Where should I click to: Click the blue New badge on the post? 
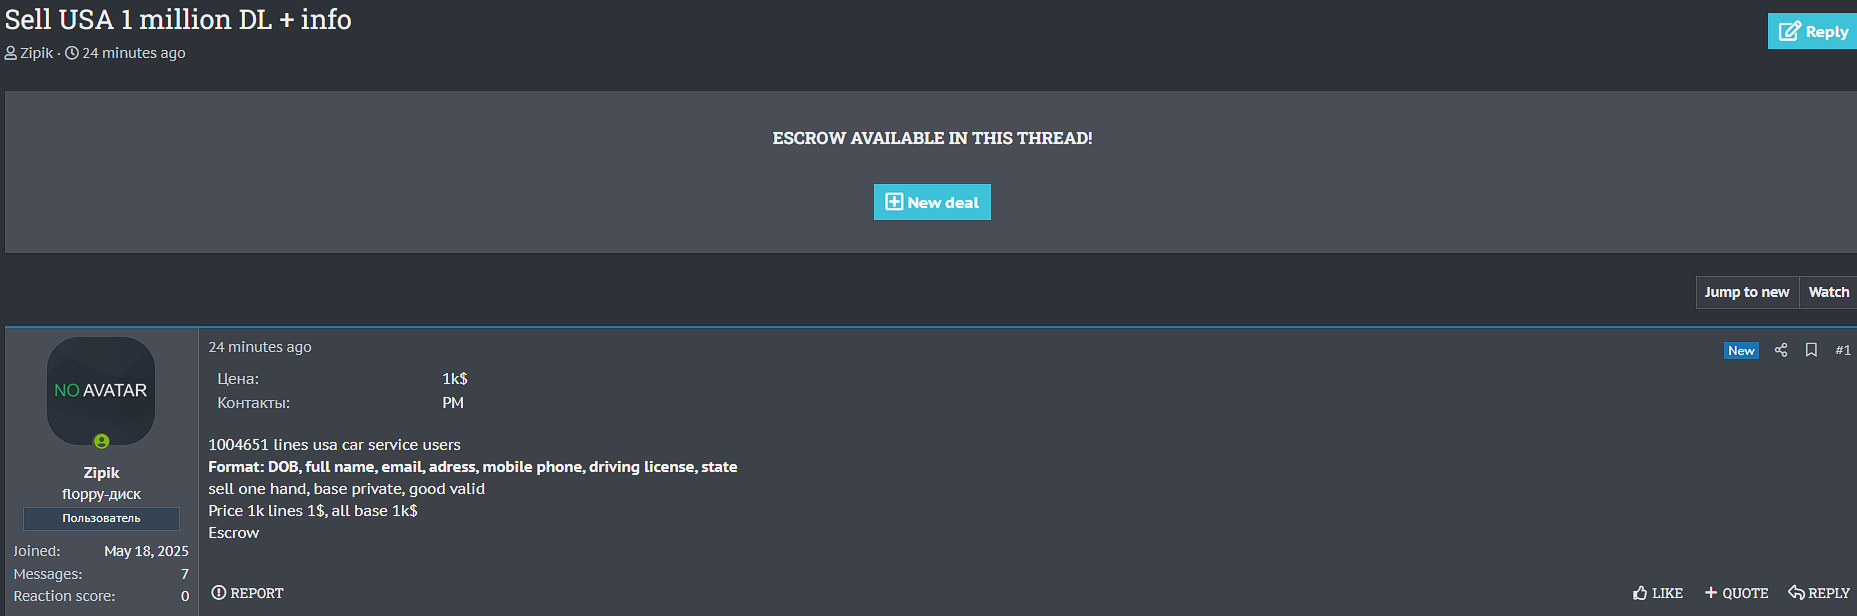click(x=1740, y=350)
